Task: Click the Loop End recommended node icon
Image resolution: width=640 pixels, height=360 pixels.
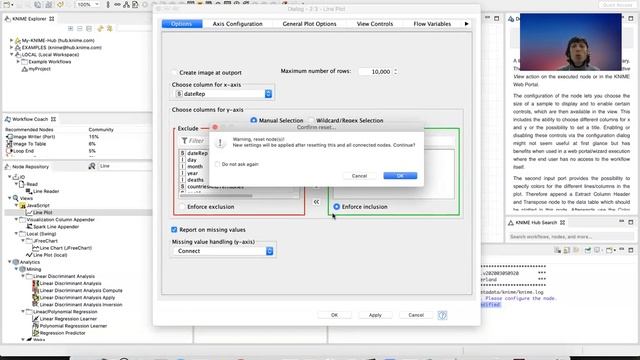Action: coord(9,151)
